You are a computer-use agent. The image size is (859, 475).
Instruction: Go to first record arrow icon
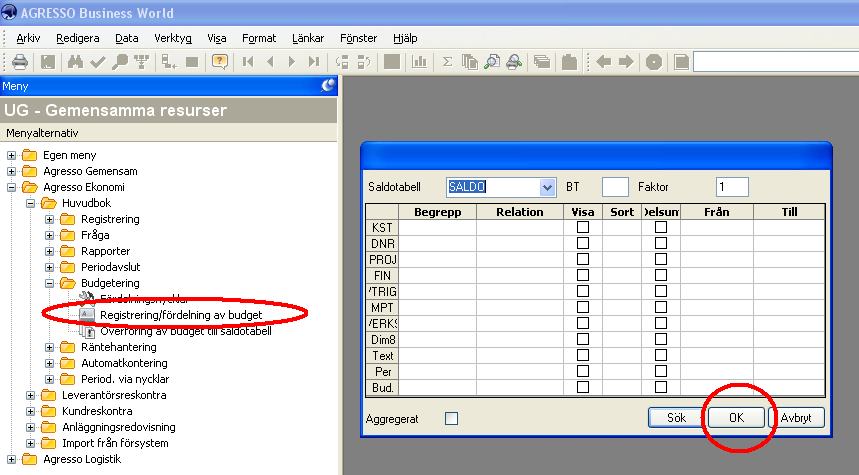(248, 62)
